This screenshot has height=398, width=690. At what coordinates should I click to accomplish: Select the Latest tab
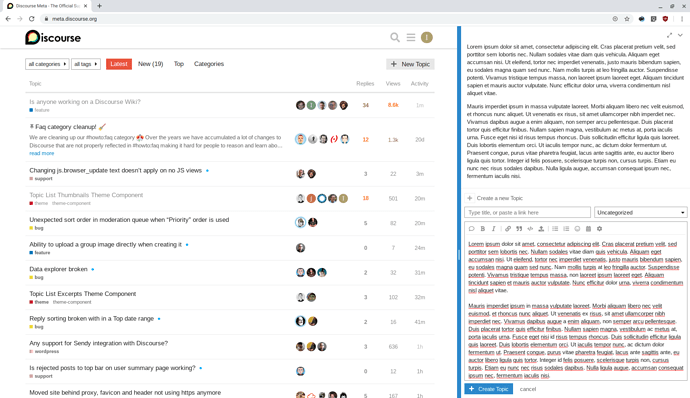pyautogui.click(x=119, y=64)
